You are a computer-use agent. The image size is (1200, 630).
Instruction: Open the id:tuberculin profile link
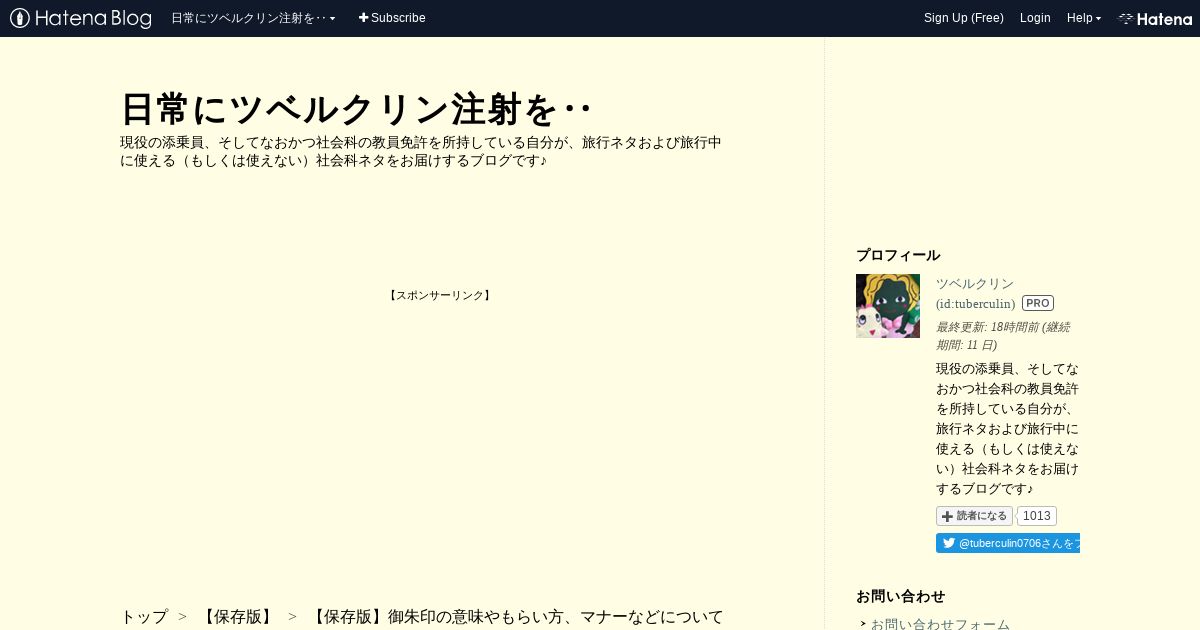pos(976,303)
